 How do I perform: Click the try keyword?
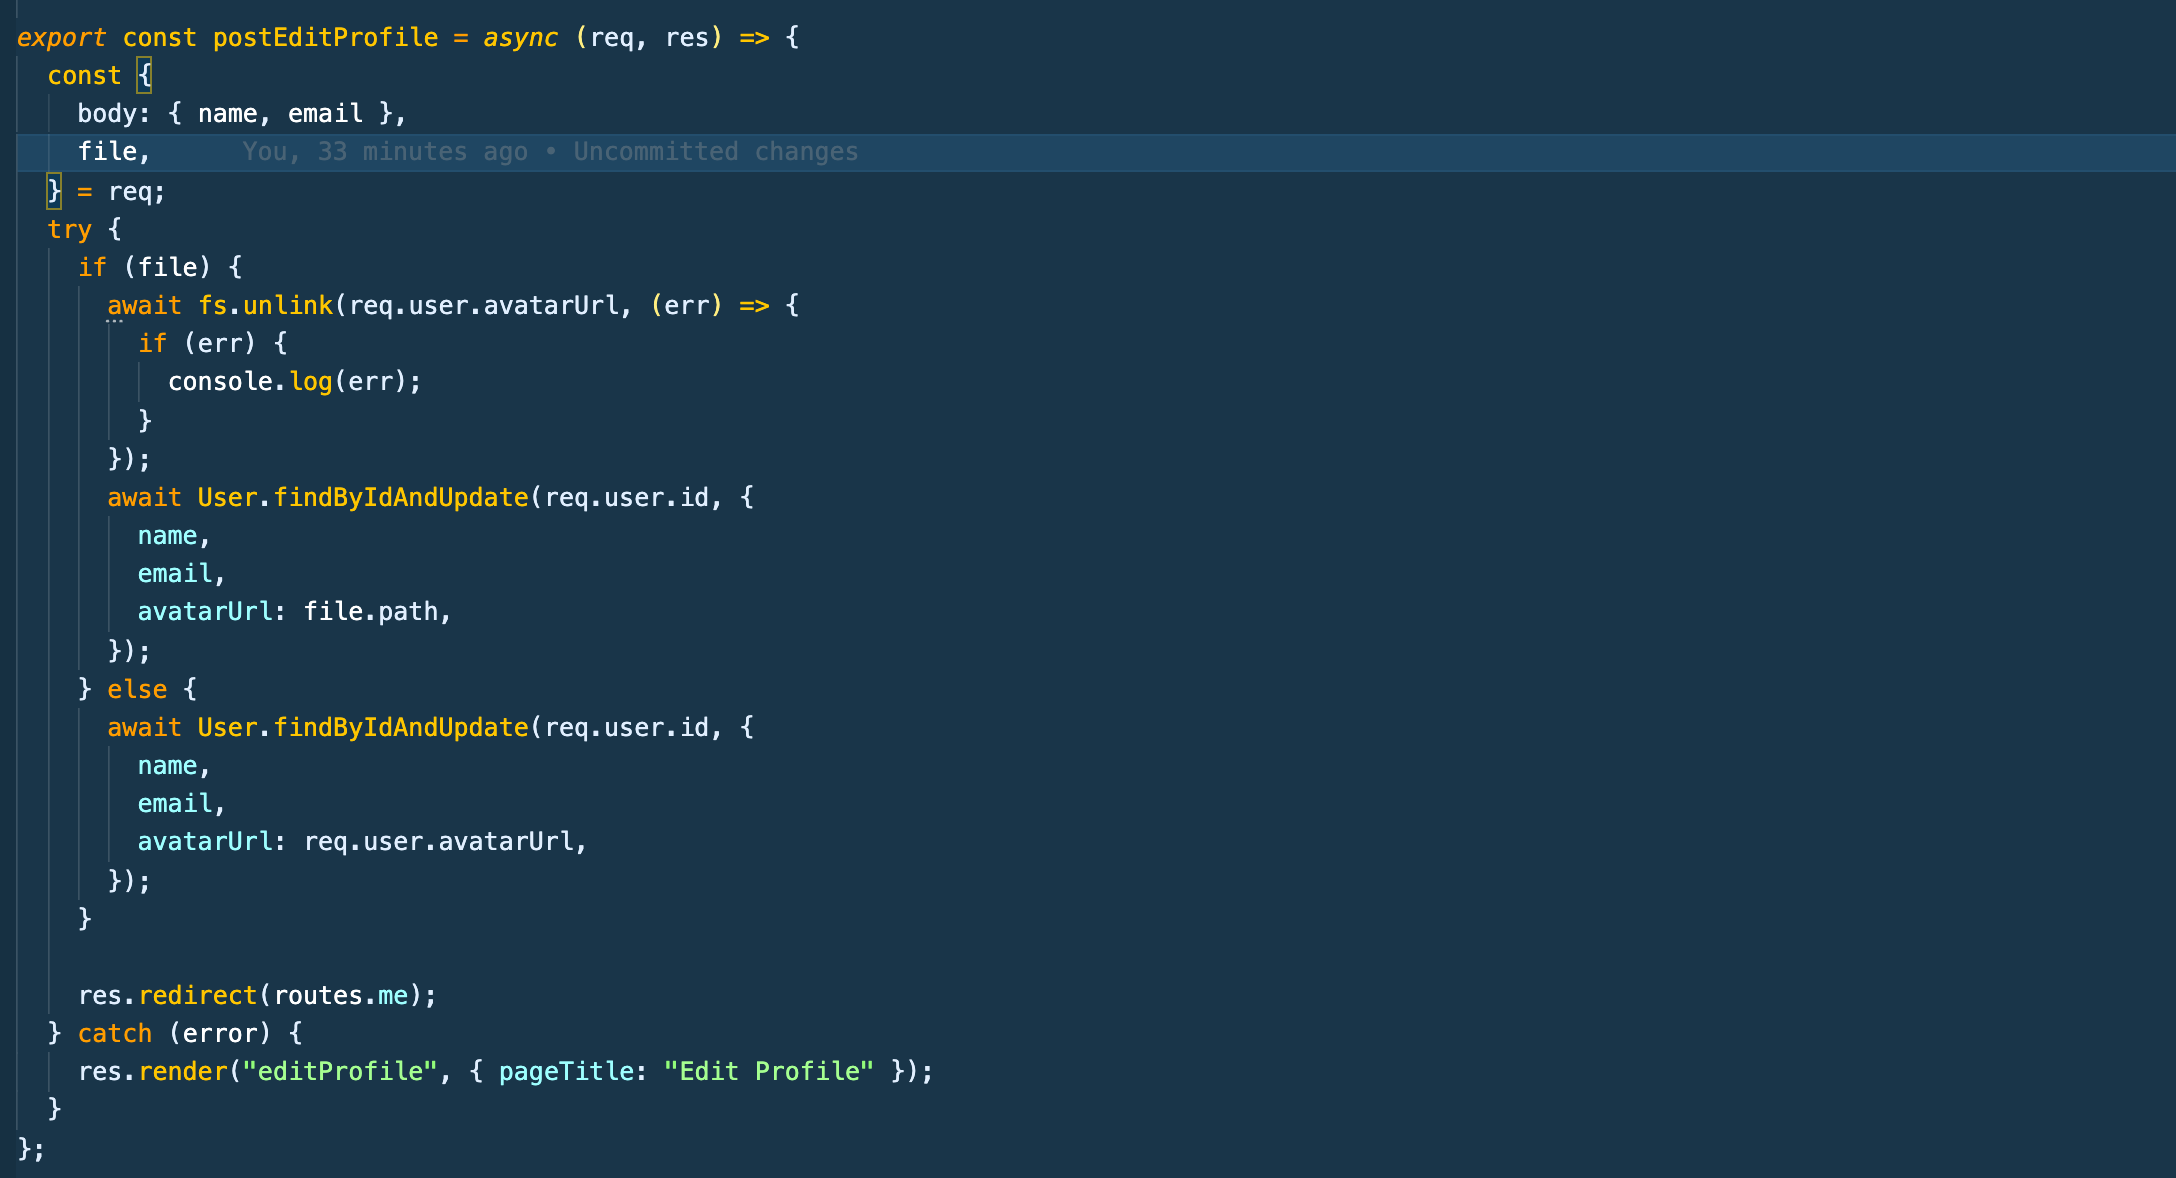click(x=69, y=229)
